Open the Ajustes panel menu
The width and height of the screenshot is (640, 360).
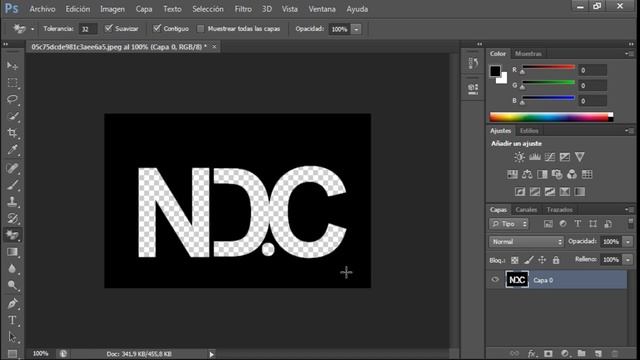pyautogui.click(x=629, y=131)
